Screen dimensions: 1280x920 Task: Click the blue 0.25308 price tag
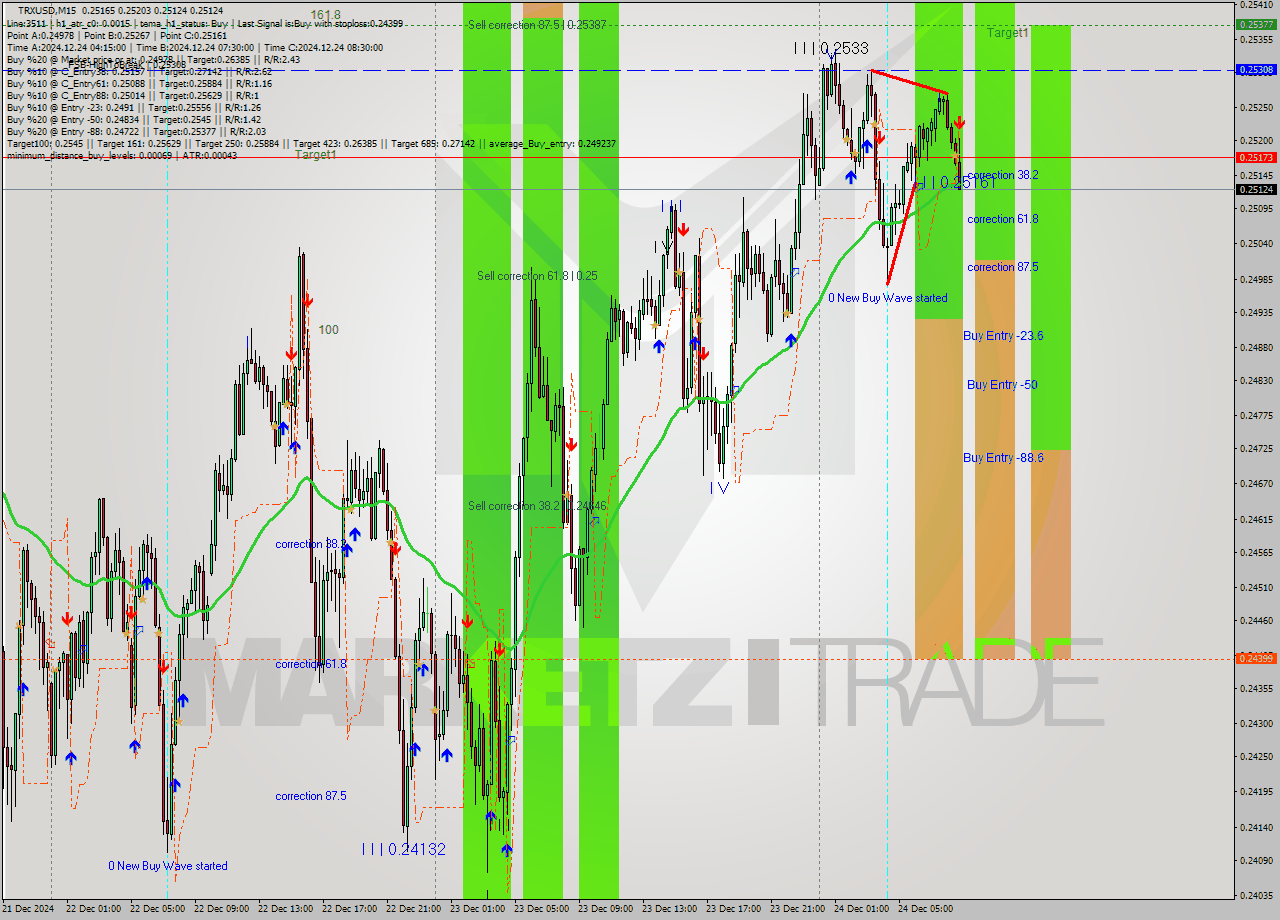[1256, 70]
